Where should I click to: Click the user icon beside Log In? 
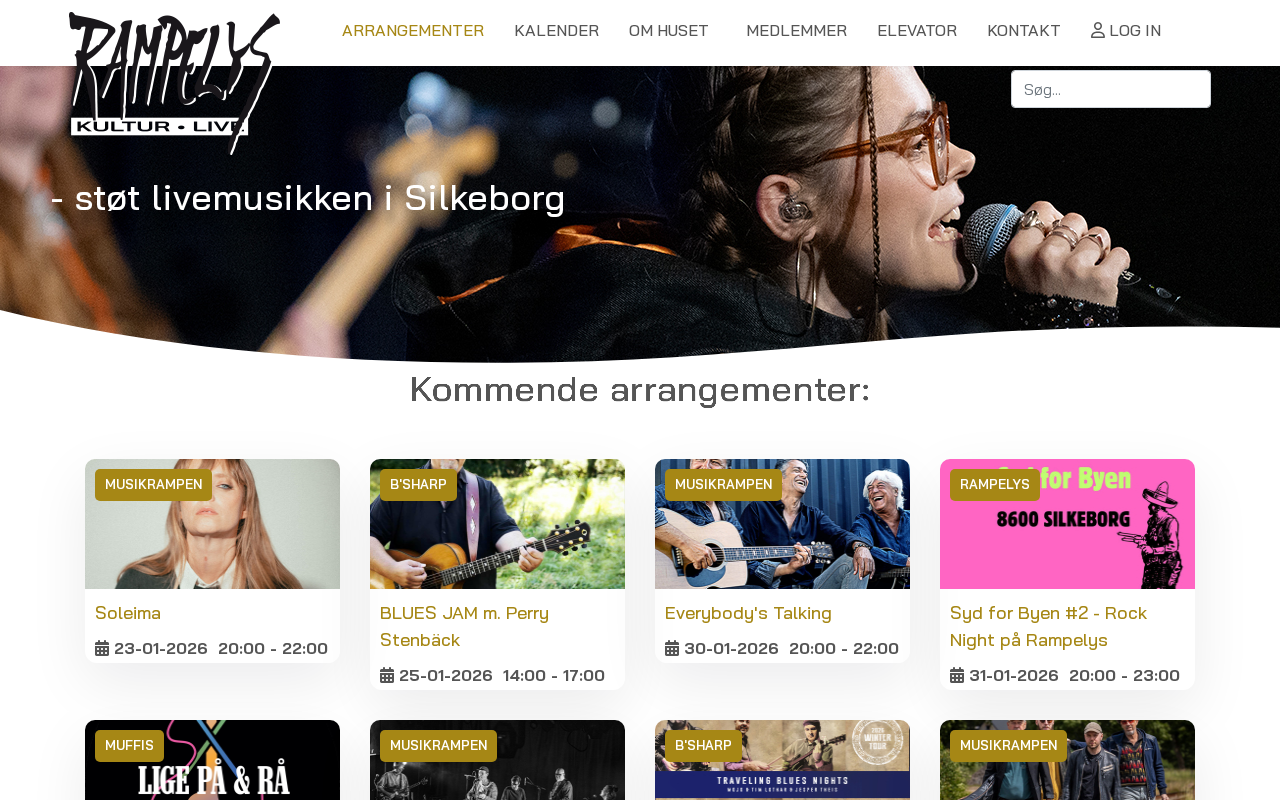1098,31
